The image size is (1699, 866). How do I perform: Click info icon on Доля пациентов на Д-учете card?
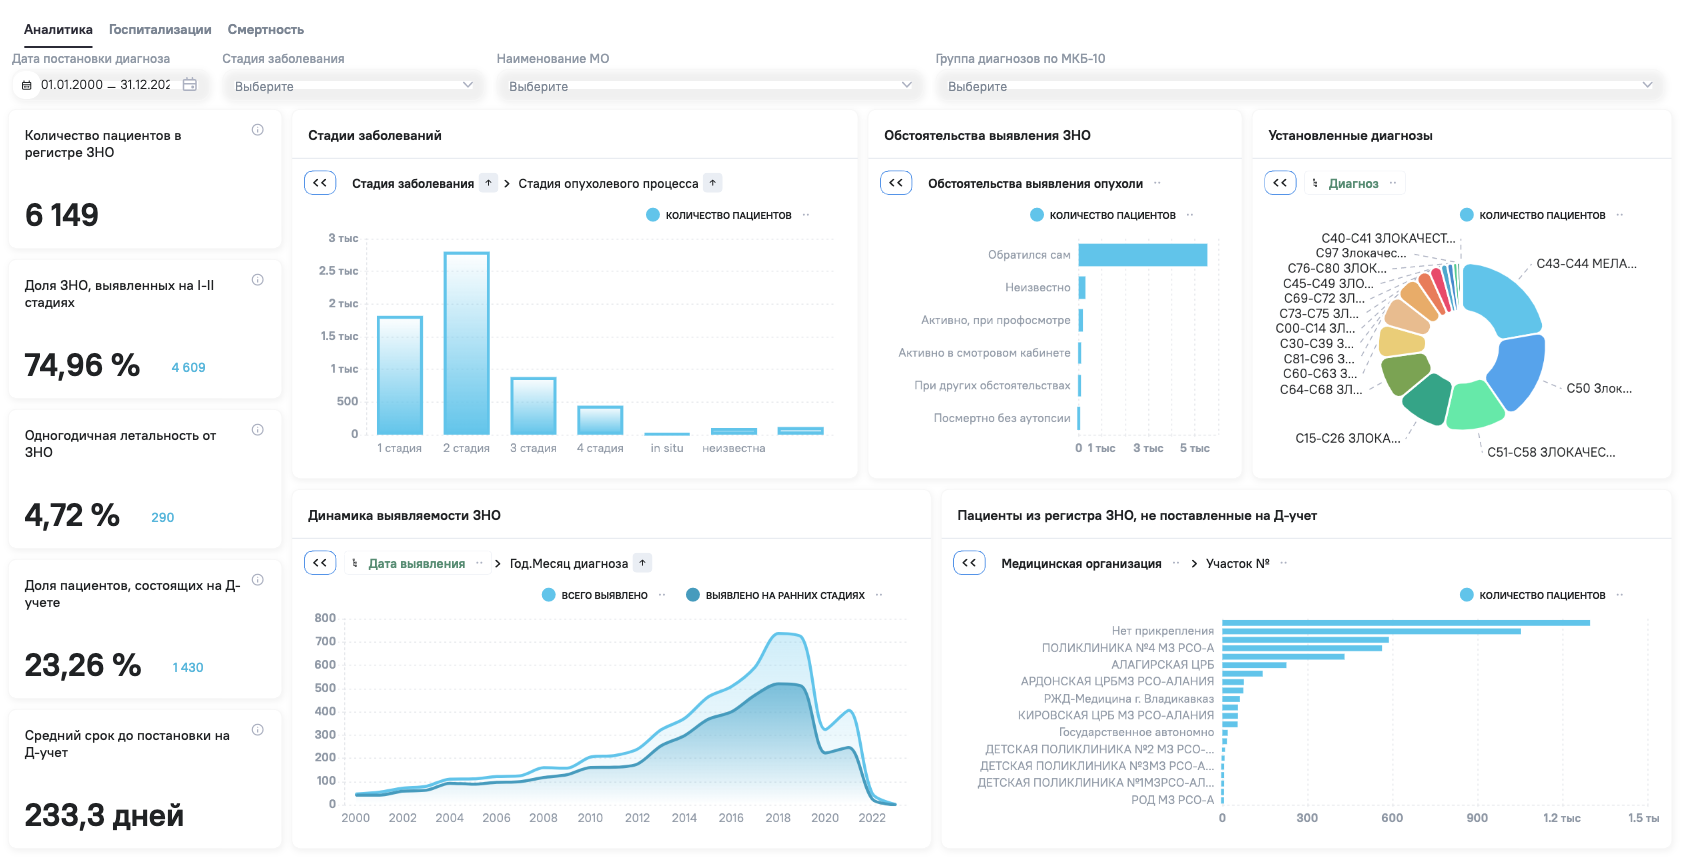(x=258, y=580)
